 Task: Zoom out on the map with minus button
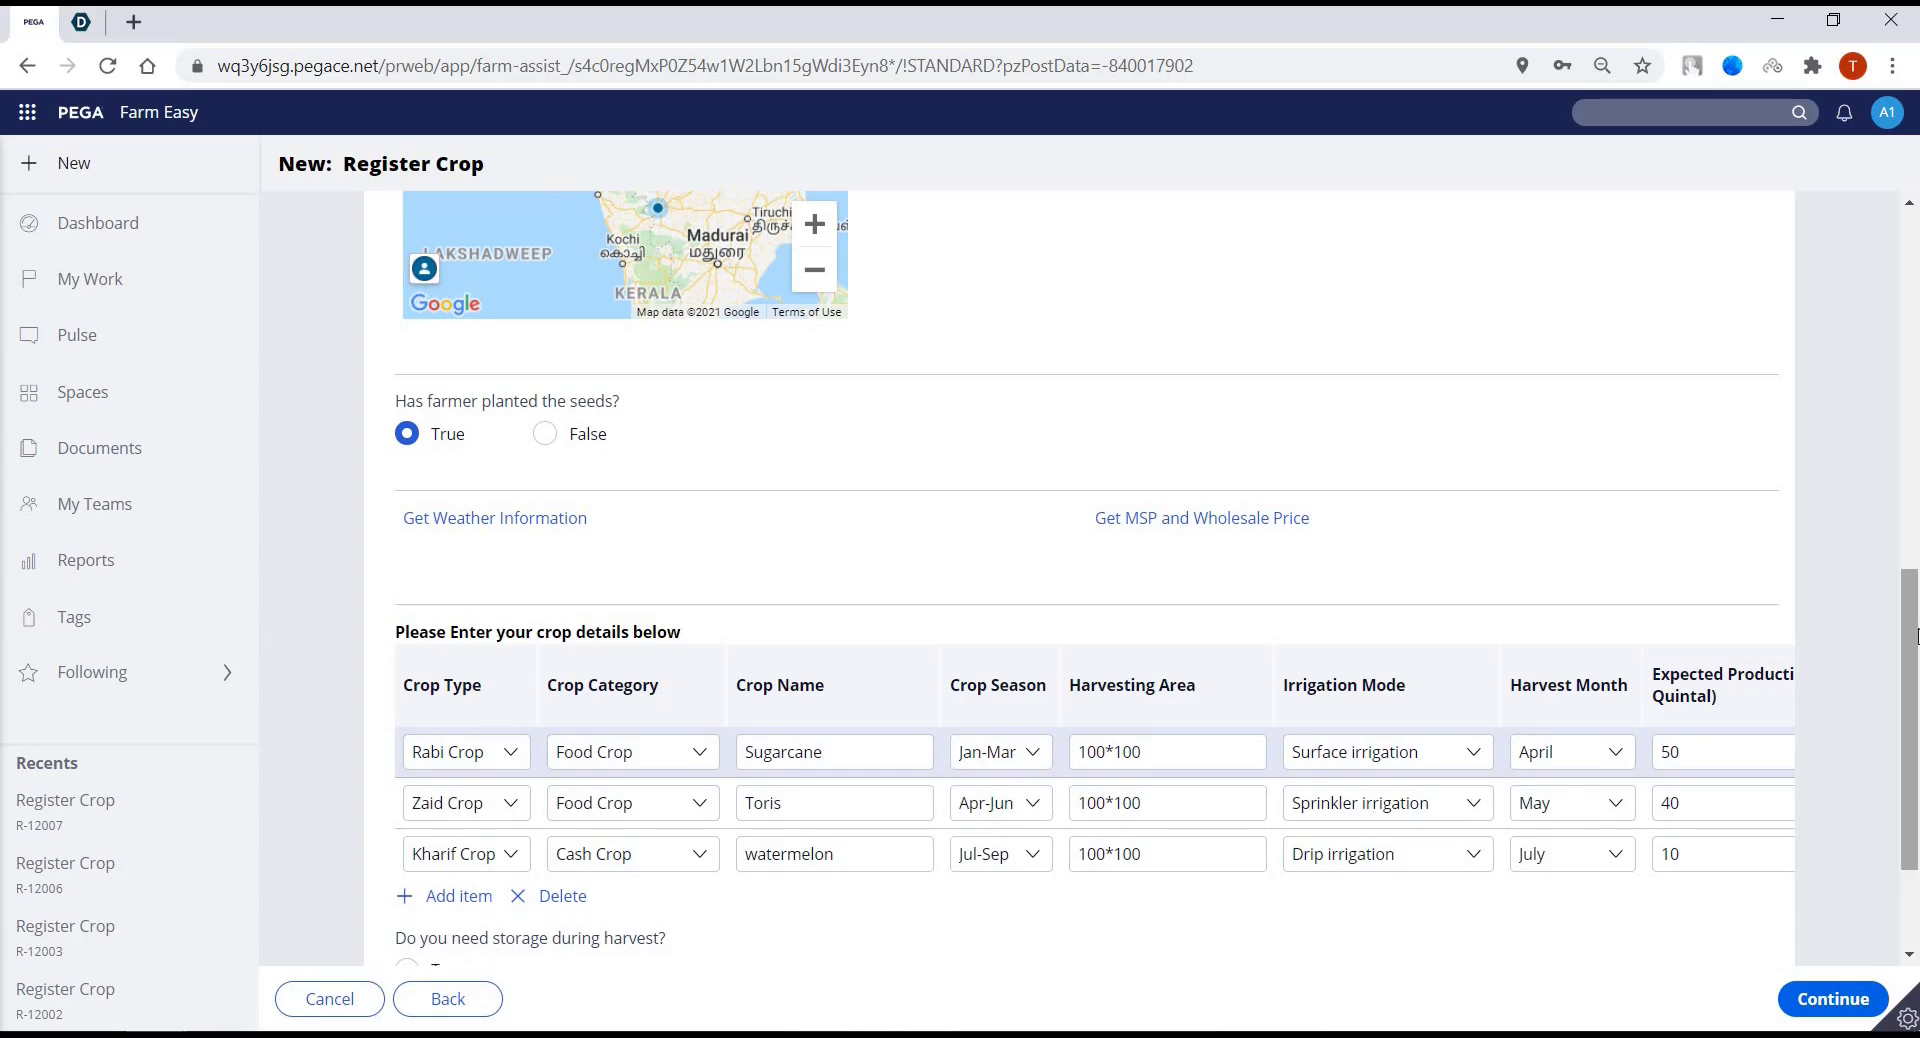815,270
